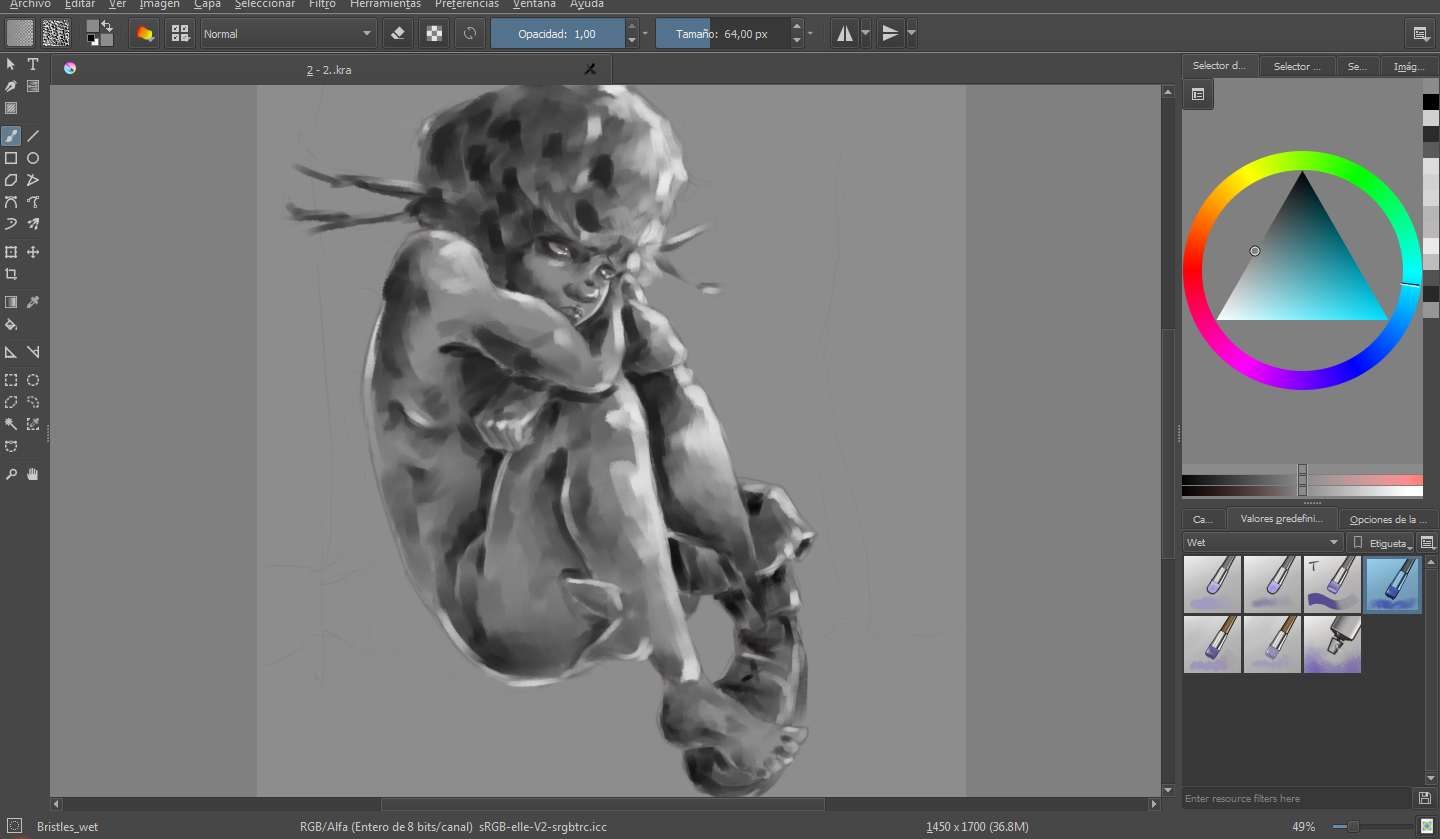This screenshot has width=1440, height=839.
Task: Select the Fill bucket tool
Action: tap(11, 324)
